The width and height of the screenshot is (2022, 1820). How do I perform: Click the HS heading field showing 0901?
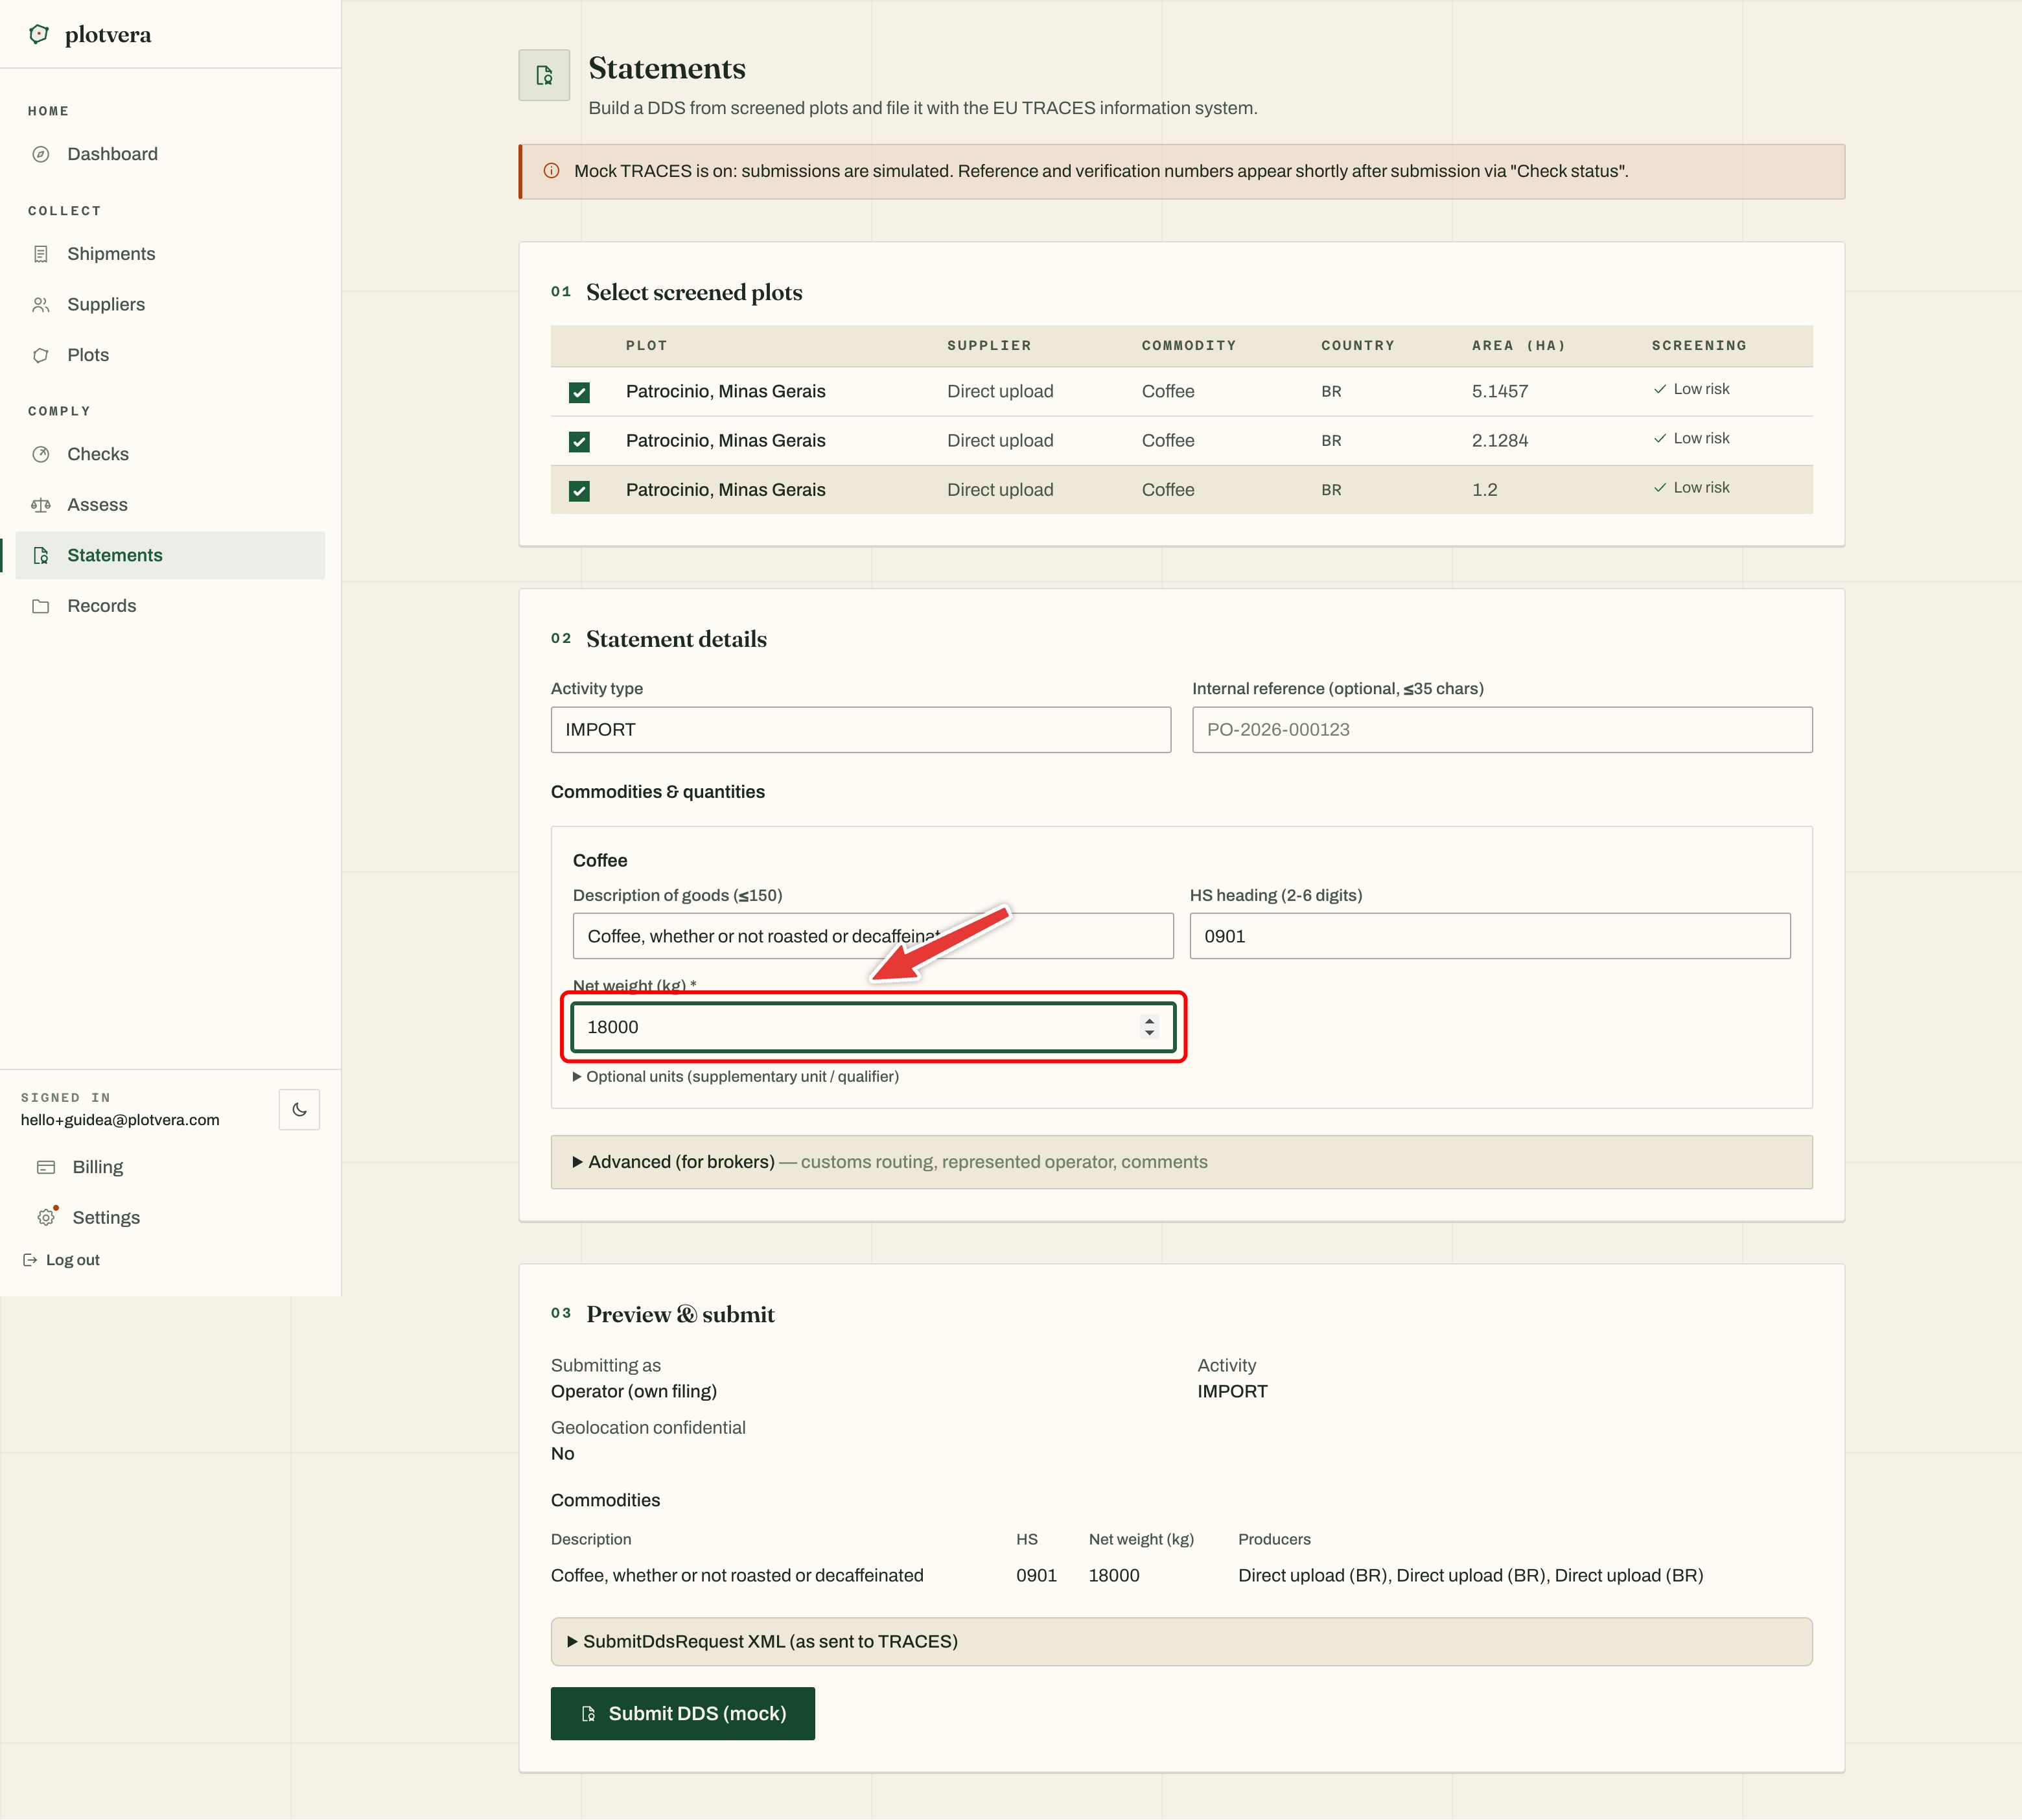point(1490,936)
